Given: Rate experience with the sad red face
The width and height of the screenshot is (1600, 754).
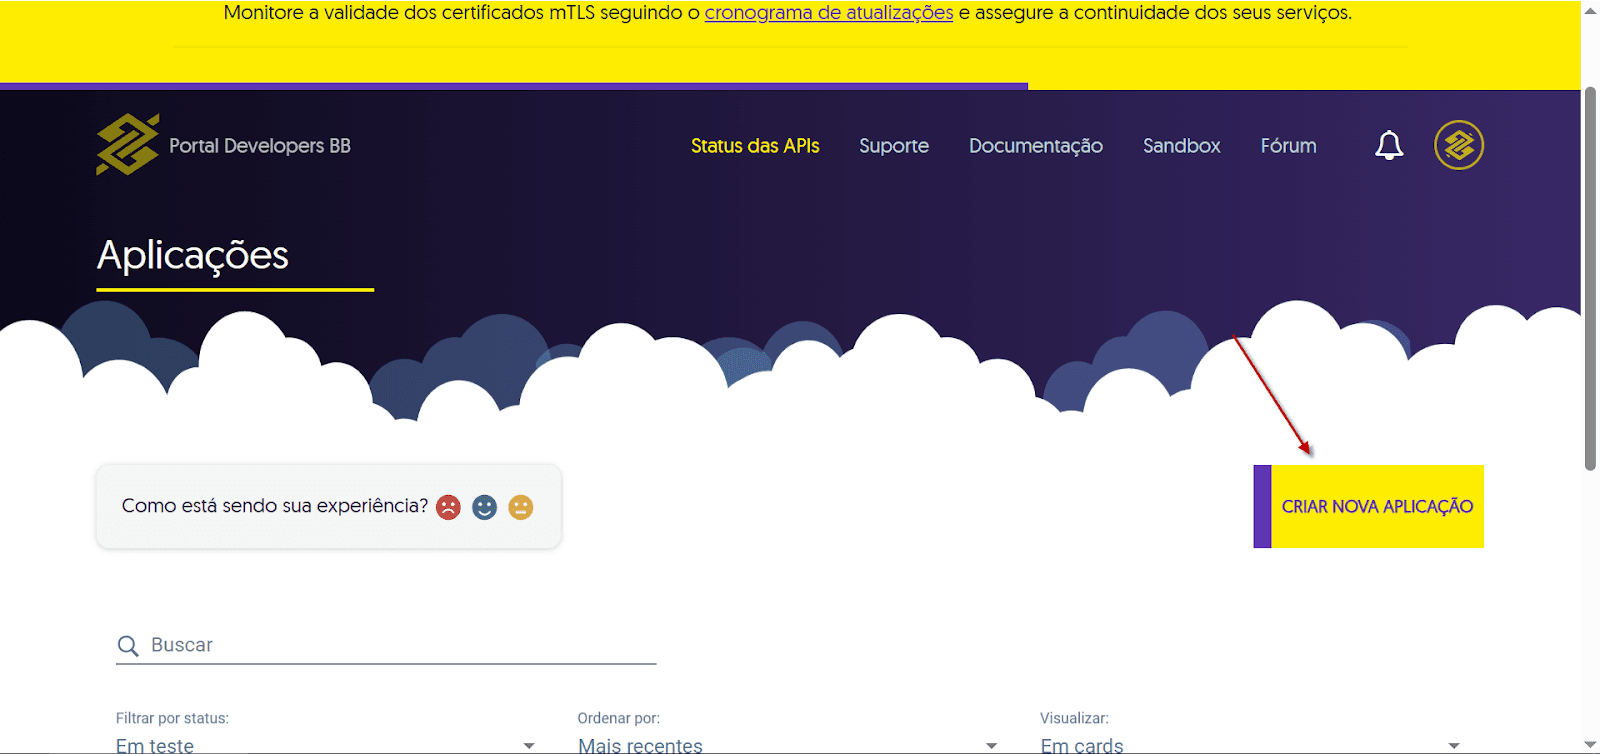Looking at the screenshot, I should pyautogui.click(x=448, y=507).
